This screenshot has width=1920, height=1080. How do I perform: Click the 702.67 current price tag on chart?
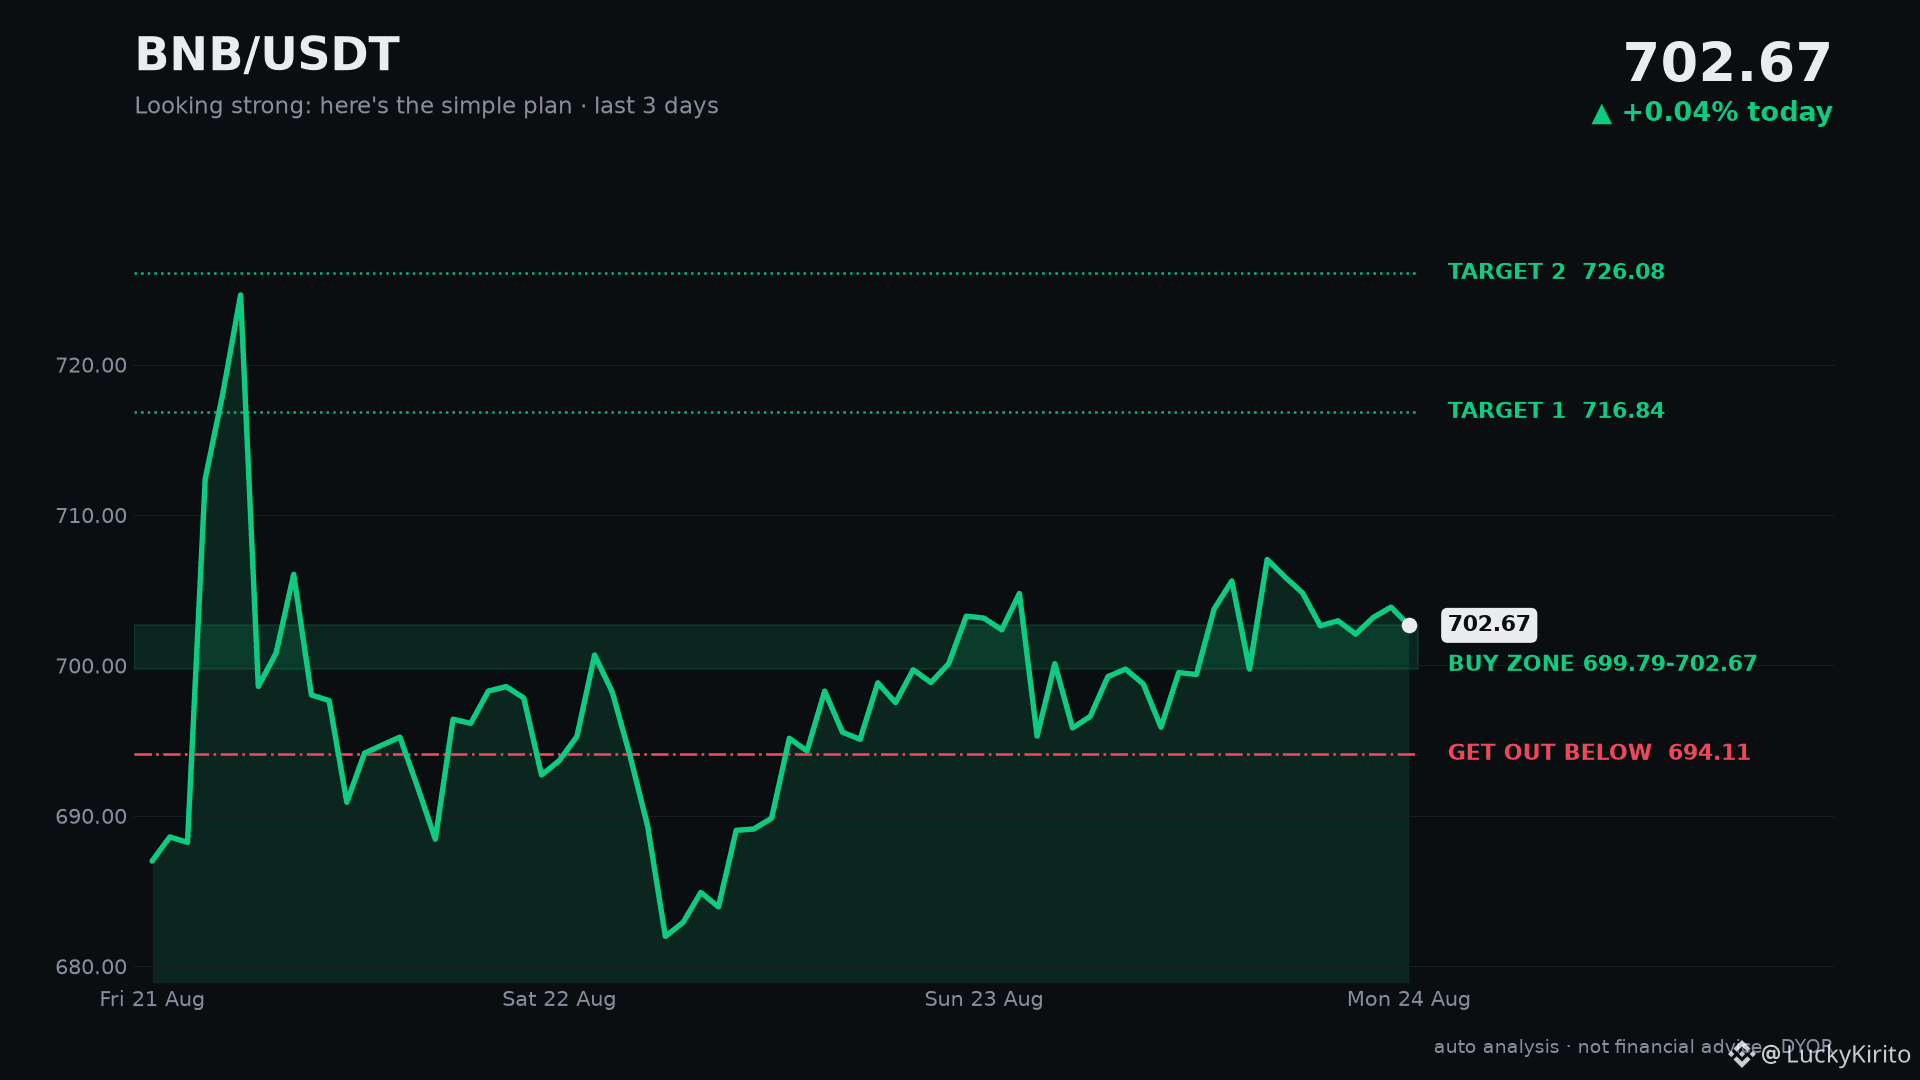tap(1489, 625)
